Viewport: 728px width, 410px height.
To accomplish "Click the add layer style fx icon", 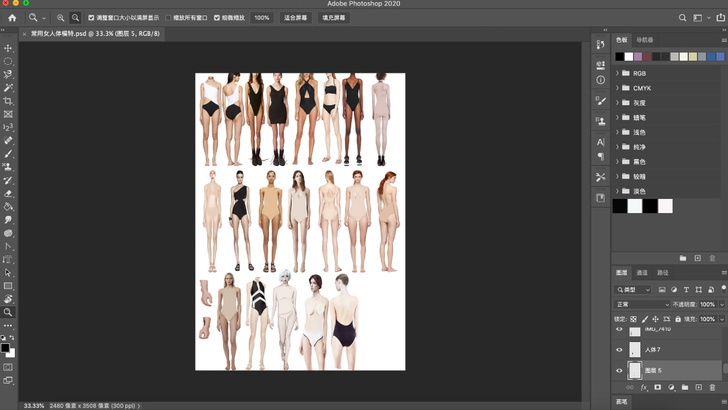I will point(643,388).
